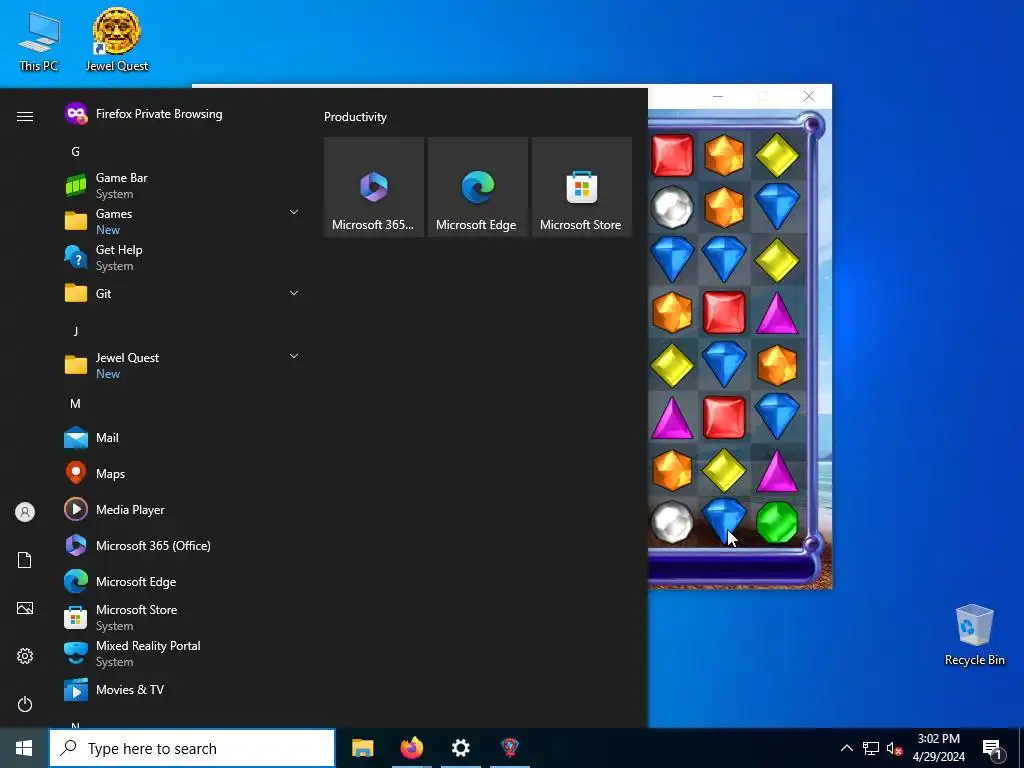Screen dimensions: 1024x768
Task: Open Settings from the taskbar
Action: point(460,748)
